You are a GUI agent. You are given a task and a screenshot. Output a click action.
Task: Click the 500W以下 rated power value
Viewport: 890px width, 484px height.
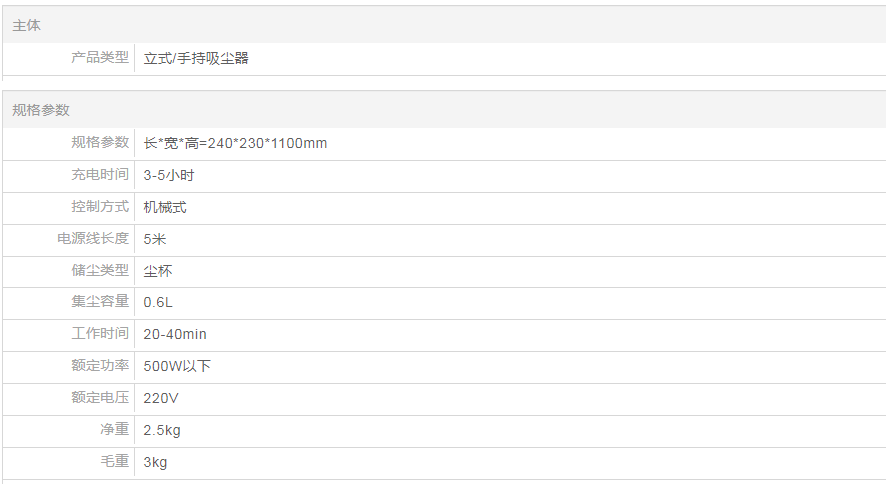[177, 366]
